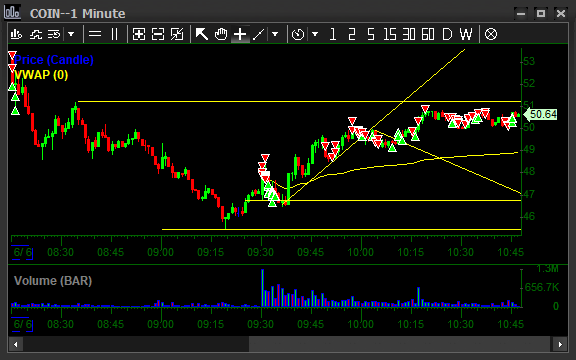Click the reset zoom icon
This screenshot has width=576, height=360.
pyautogui.click(x=177, y=35)
